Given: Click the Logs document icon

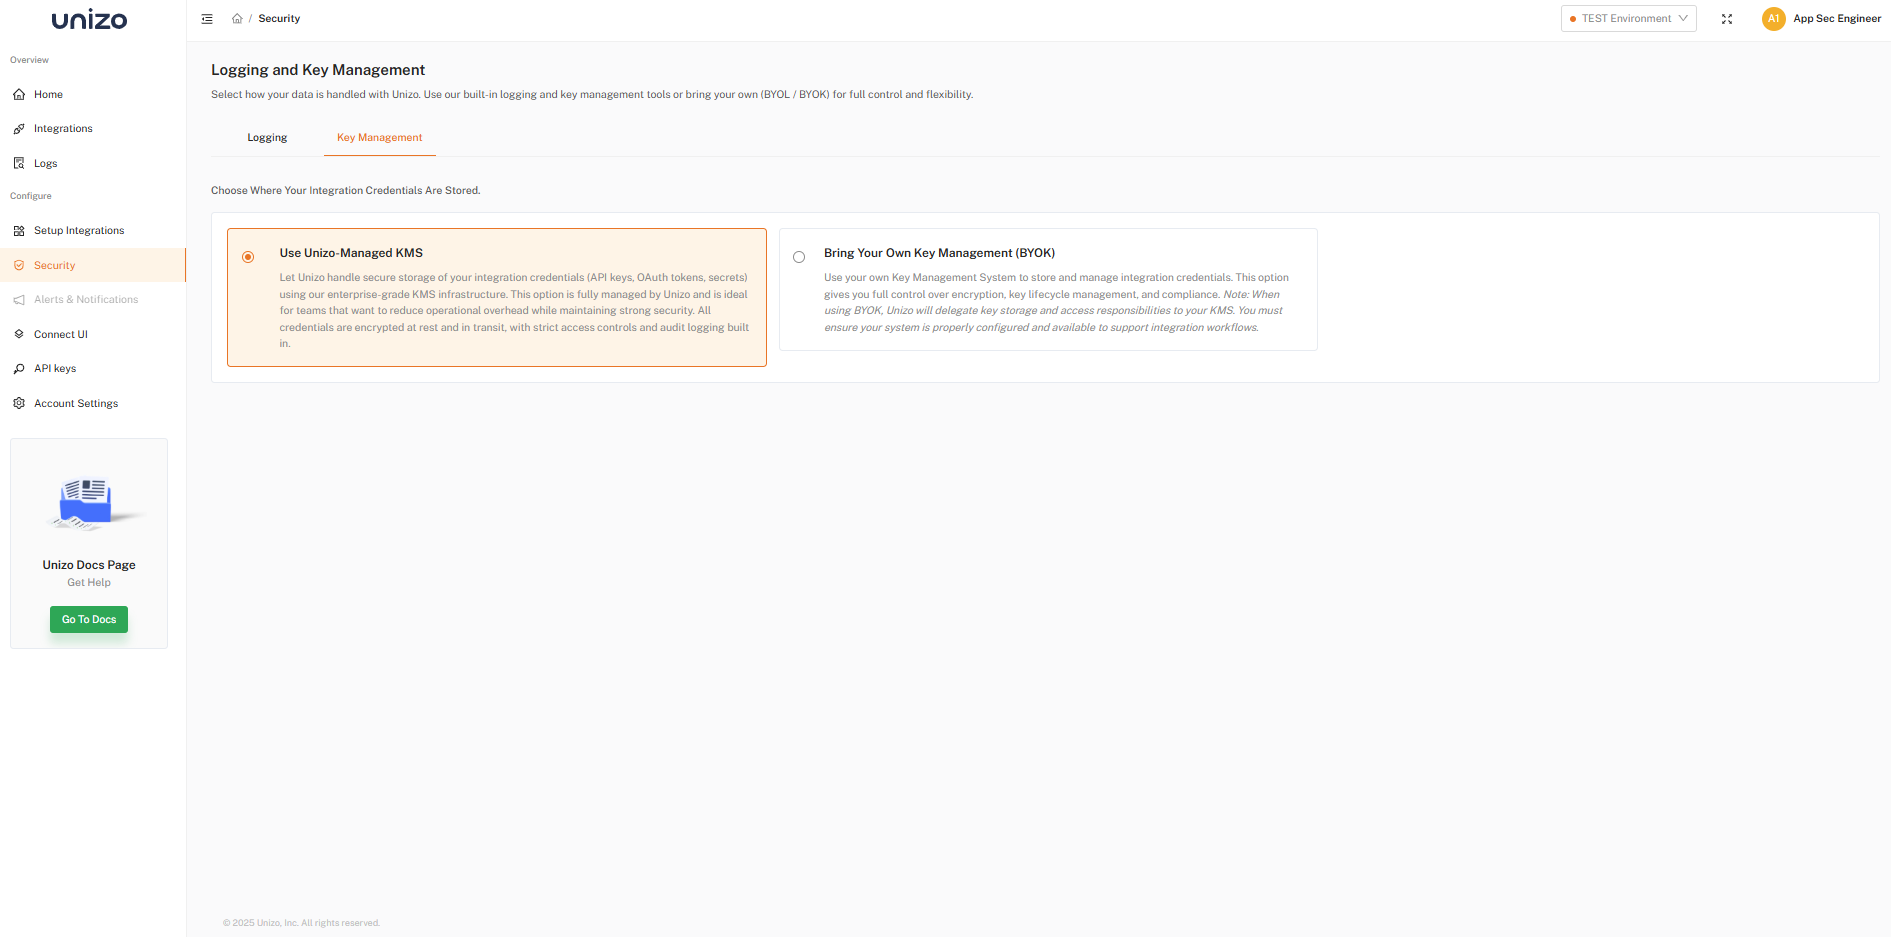Looking at the screenshot, I should 19,163.
